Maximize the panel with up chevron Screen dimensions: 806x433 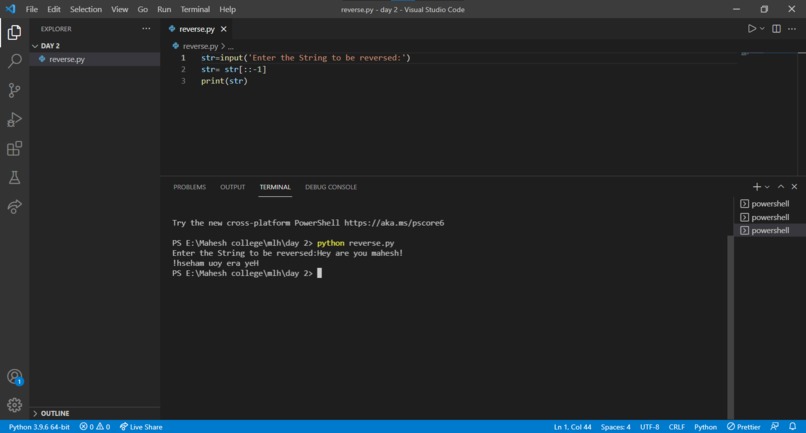point(781,187)
